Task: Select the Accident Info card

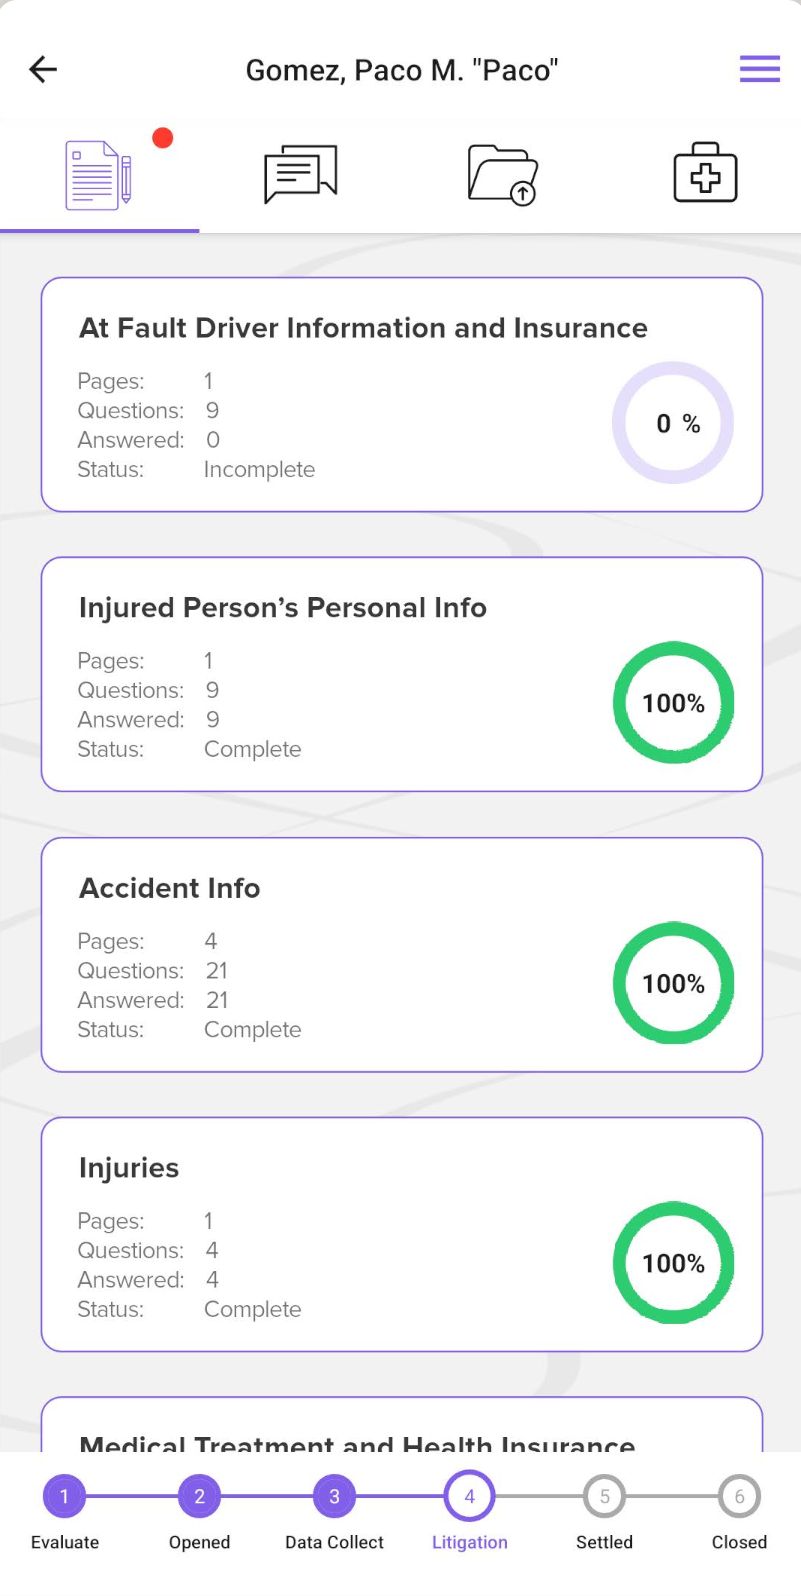Action: 400,954
